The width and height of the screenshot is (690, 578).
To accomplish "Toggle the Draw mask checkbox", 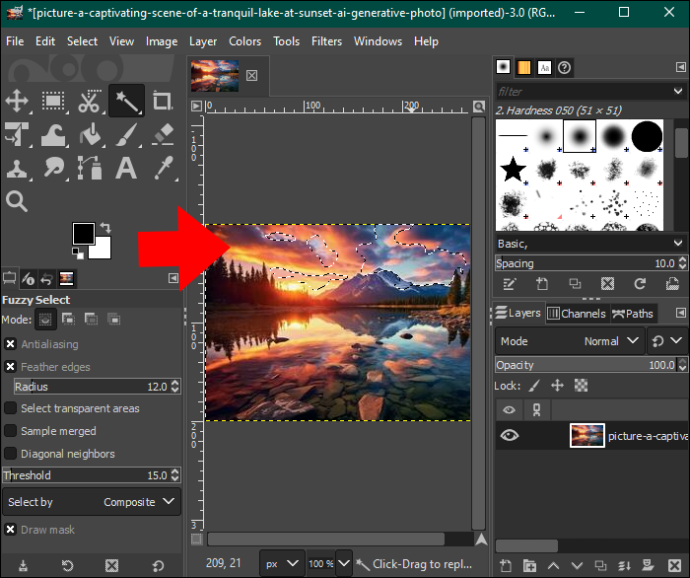I will [11, 530].
